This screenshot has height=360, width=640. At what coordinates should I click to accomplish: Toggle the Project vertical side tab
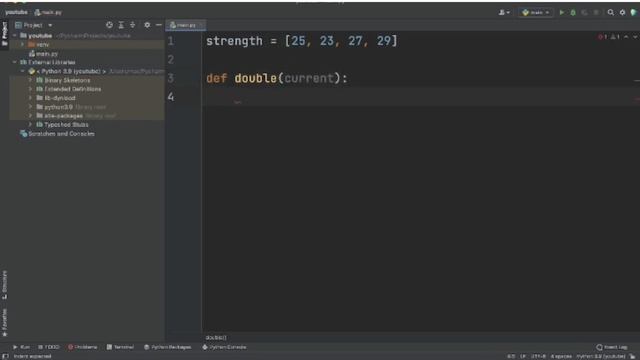pos(4,33)
